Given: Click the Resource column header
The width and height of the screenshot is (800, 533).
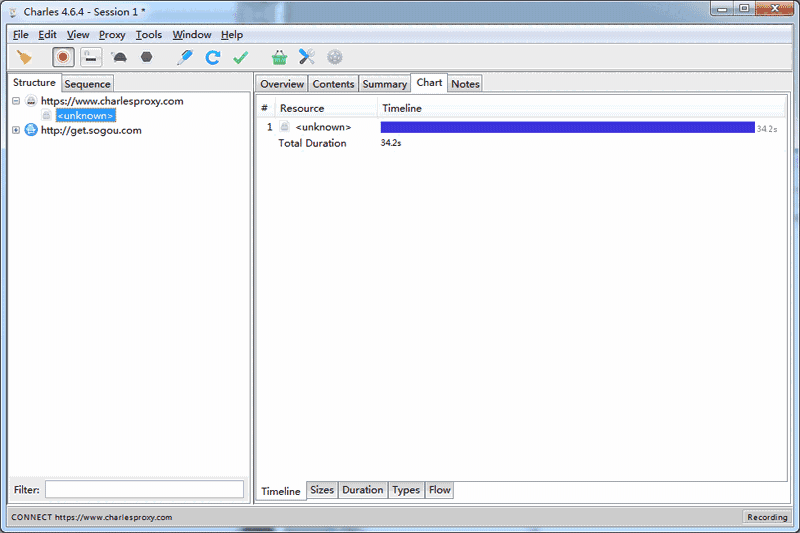Looking at the screenshot, I should pos(326,108).
